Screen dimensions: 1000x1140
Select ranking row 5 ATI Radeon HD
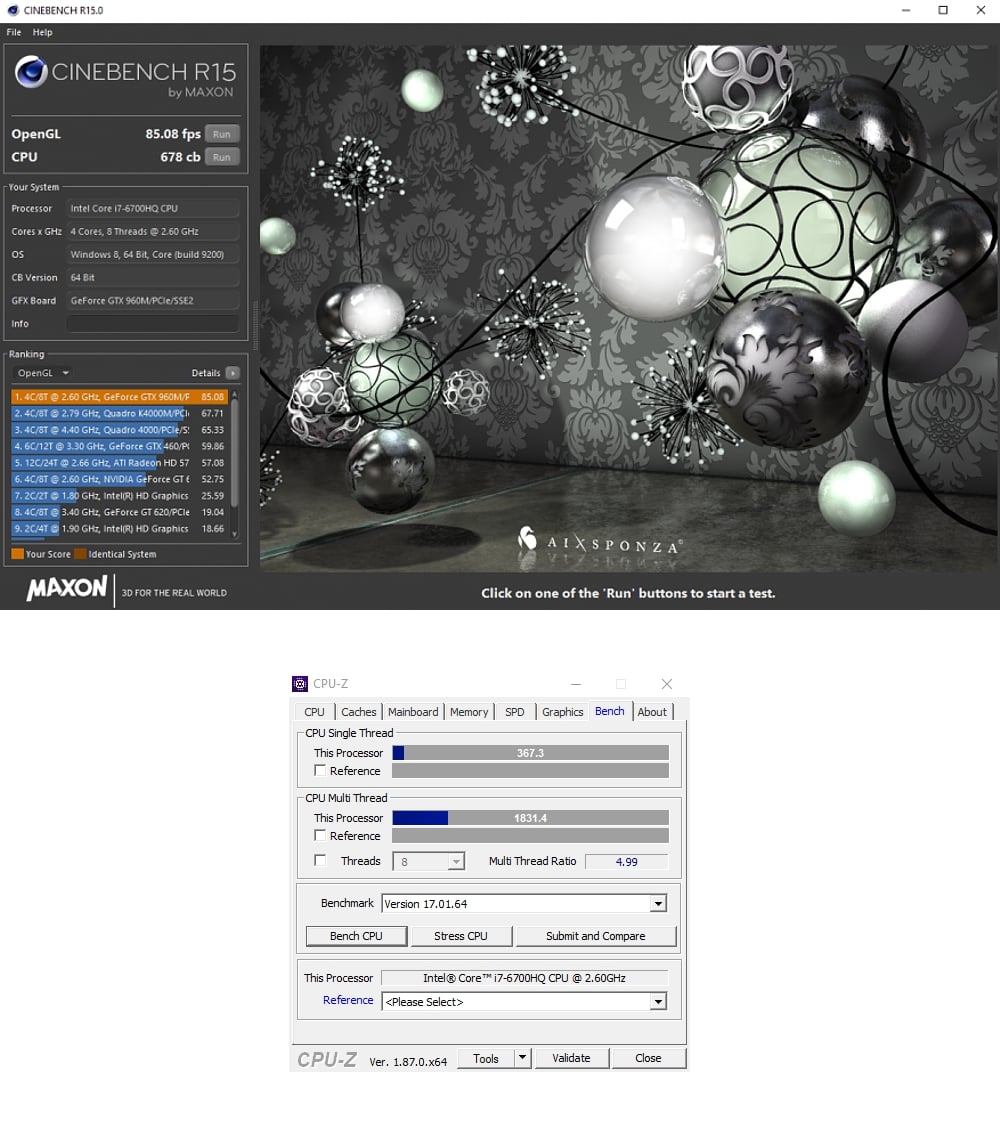[120, 462]
